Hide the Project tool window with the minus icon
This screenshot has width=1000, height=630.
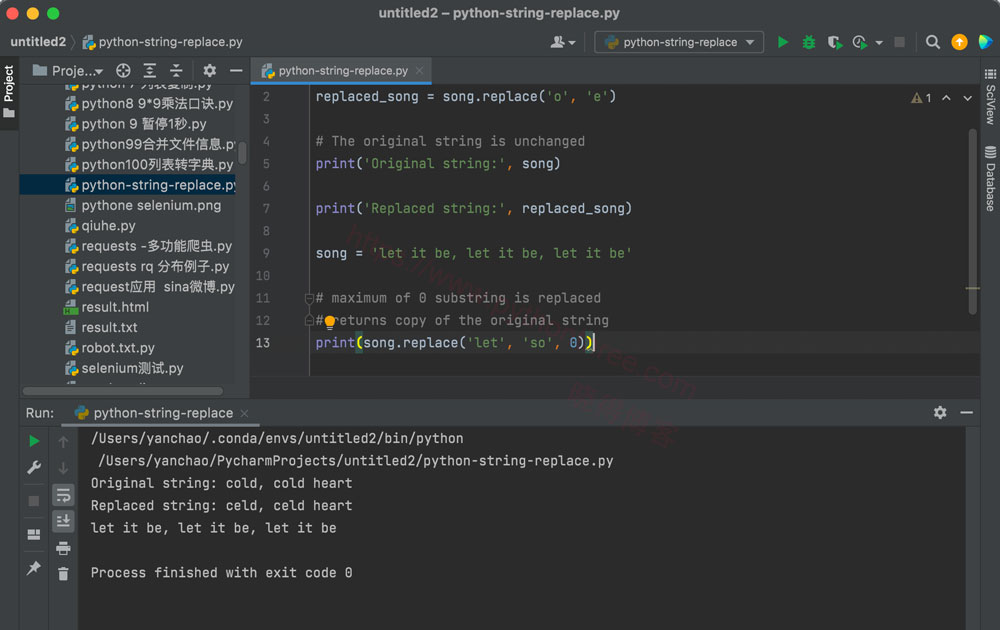pos(236,71)
